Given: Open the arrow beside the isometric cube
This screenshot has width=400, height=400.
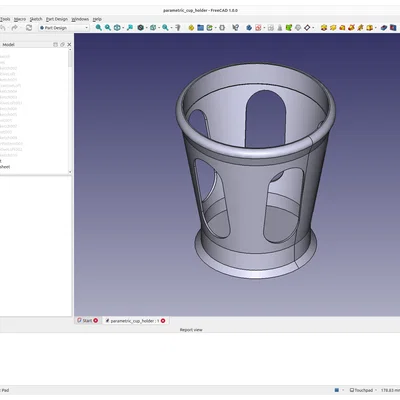Looking at the screenshot, I should coord(159,28).
